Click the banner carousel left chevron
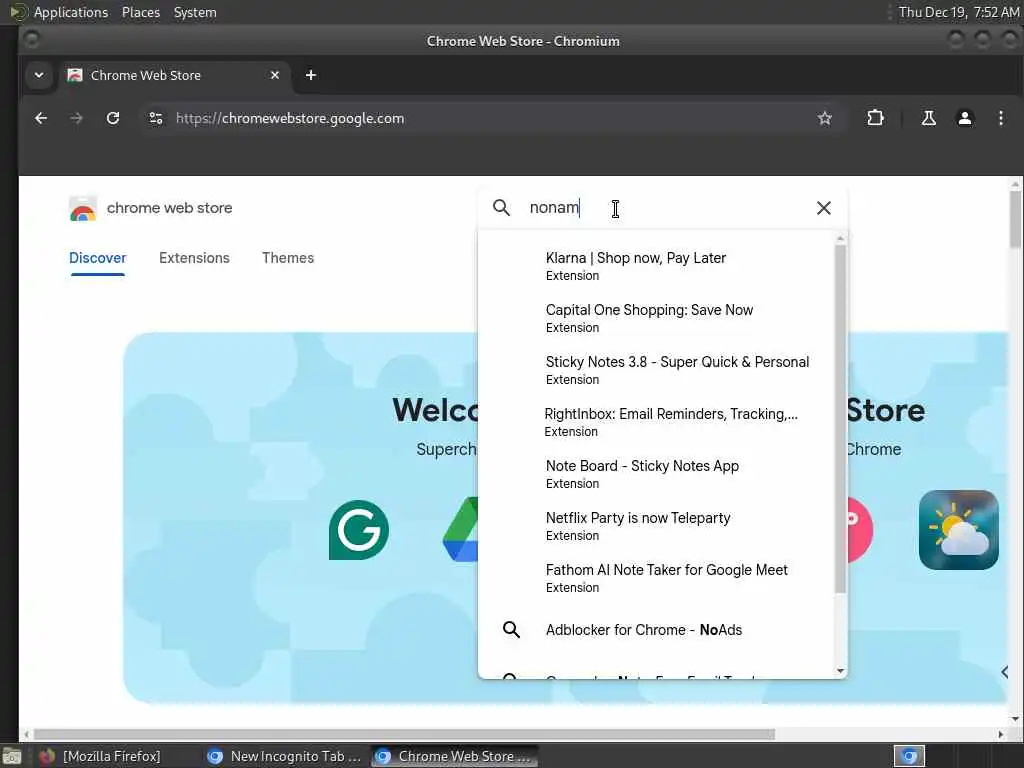This screenshot has width=1024, height=768. tap(1004, 671)
